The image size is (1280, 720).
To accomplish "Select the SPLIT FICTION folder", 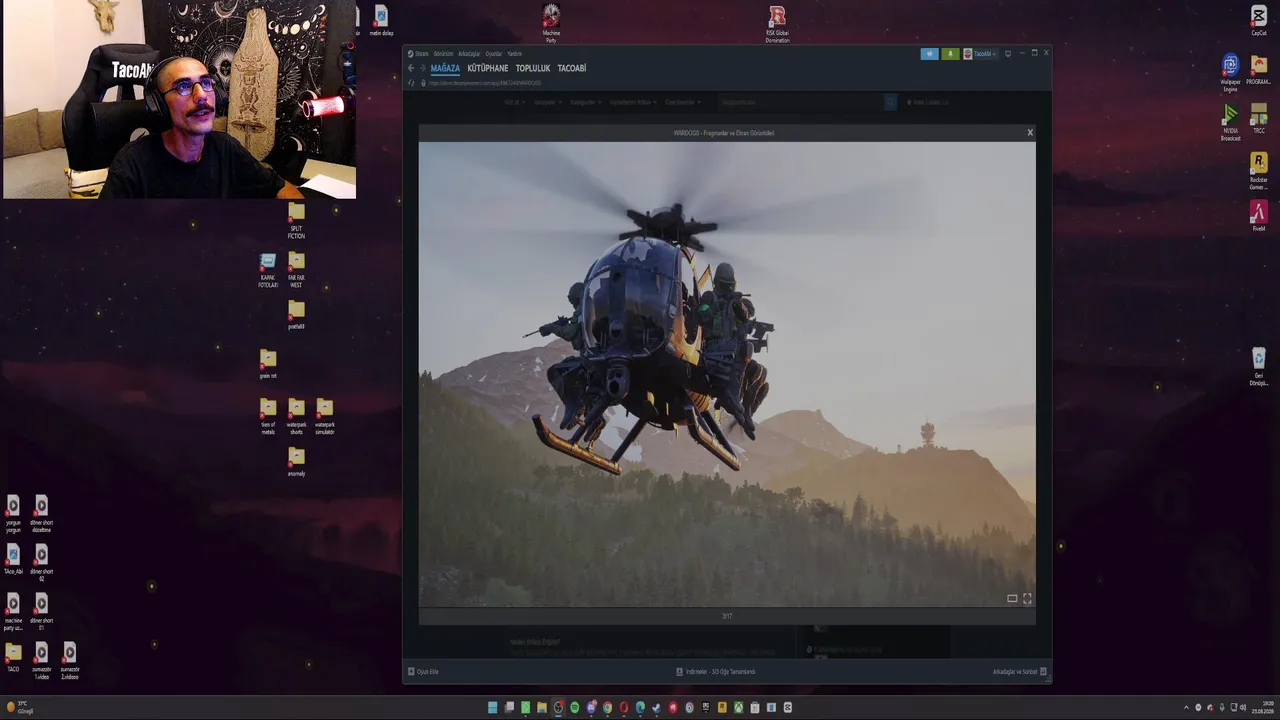I will point(296,221).
